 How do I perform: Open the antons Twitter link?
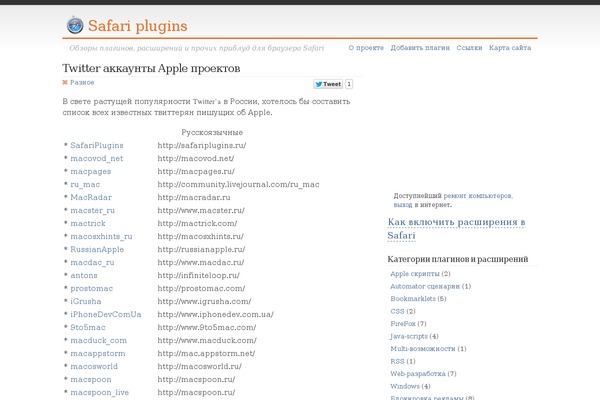click(x=84, y=276)
